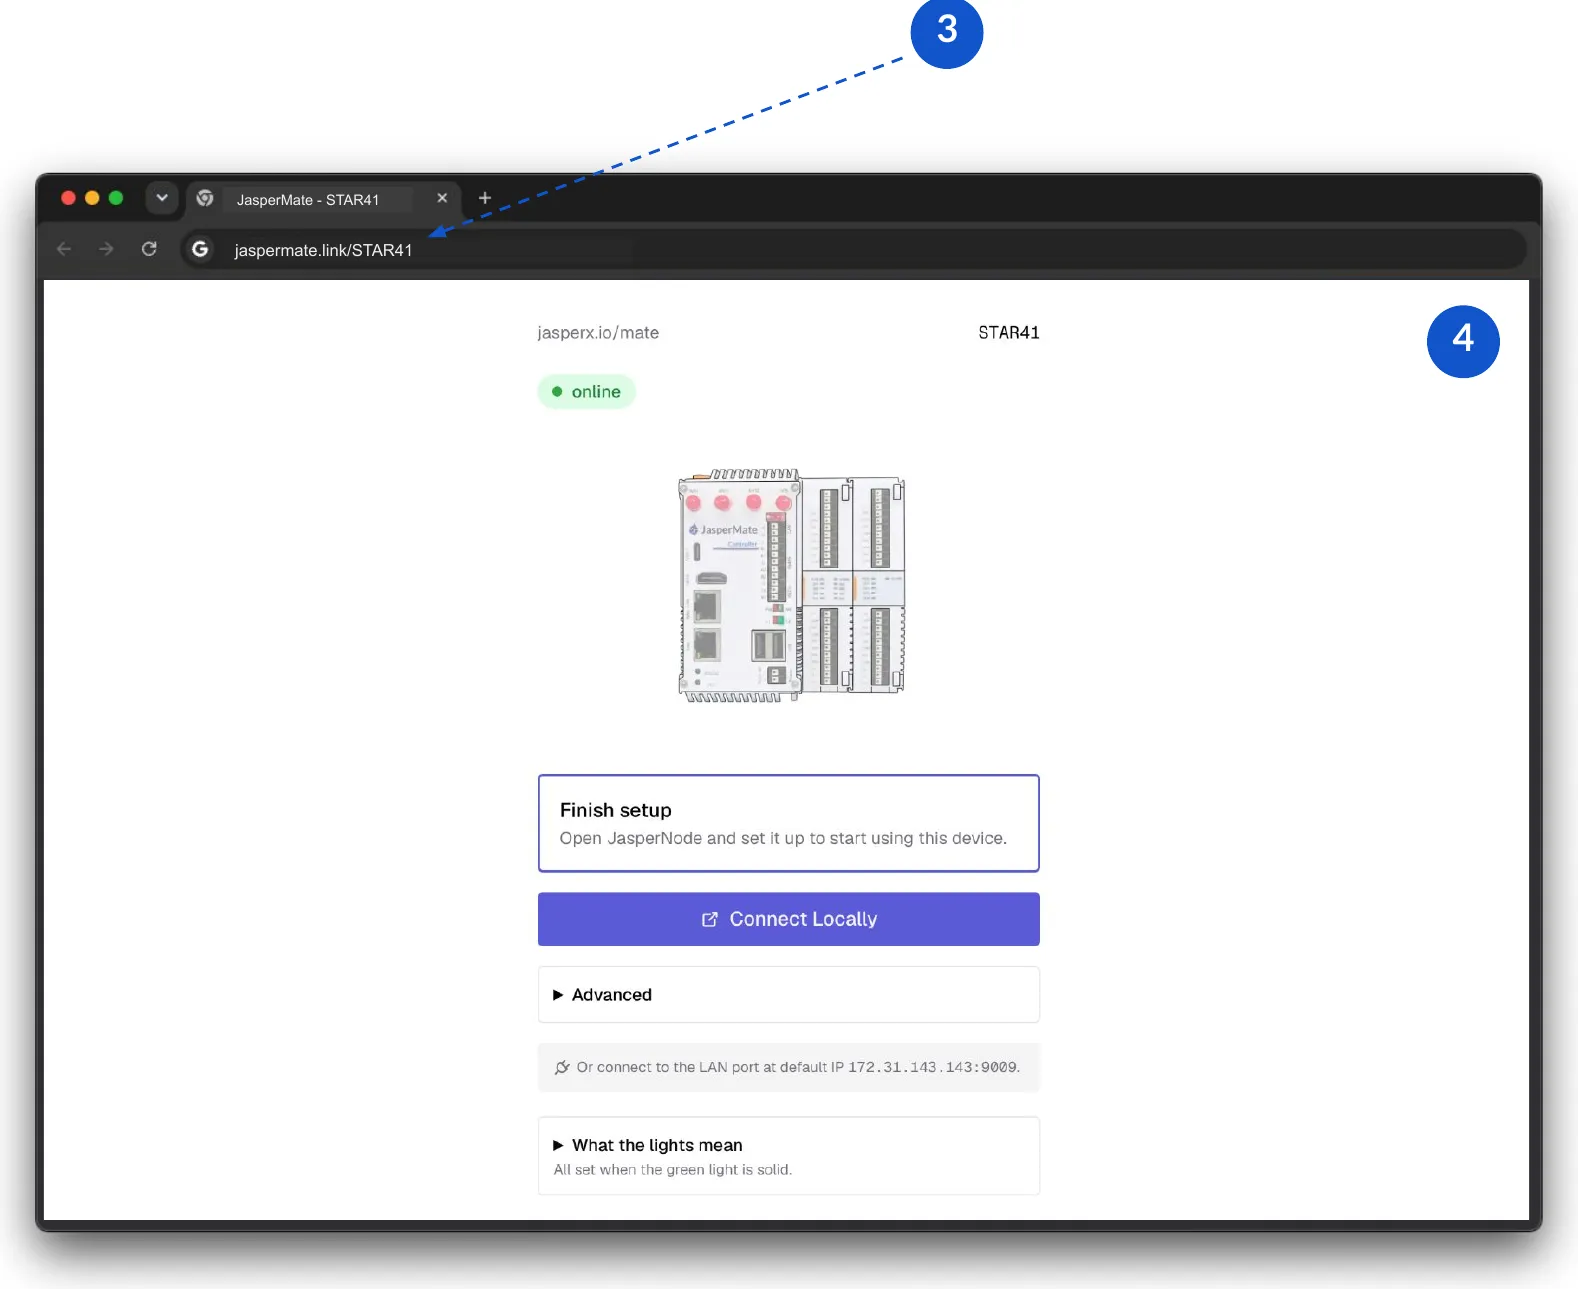Click the Google icon in the address bar
This screenshot has width=1578, height=1289.
point(200,249)
